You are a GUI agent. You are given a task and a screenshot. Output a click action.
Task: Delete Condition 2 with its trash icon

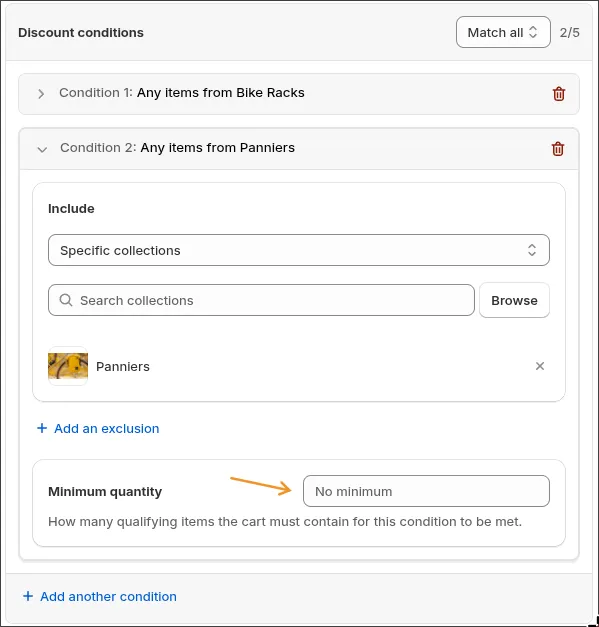558,149
